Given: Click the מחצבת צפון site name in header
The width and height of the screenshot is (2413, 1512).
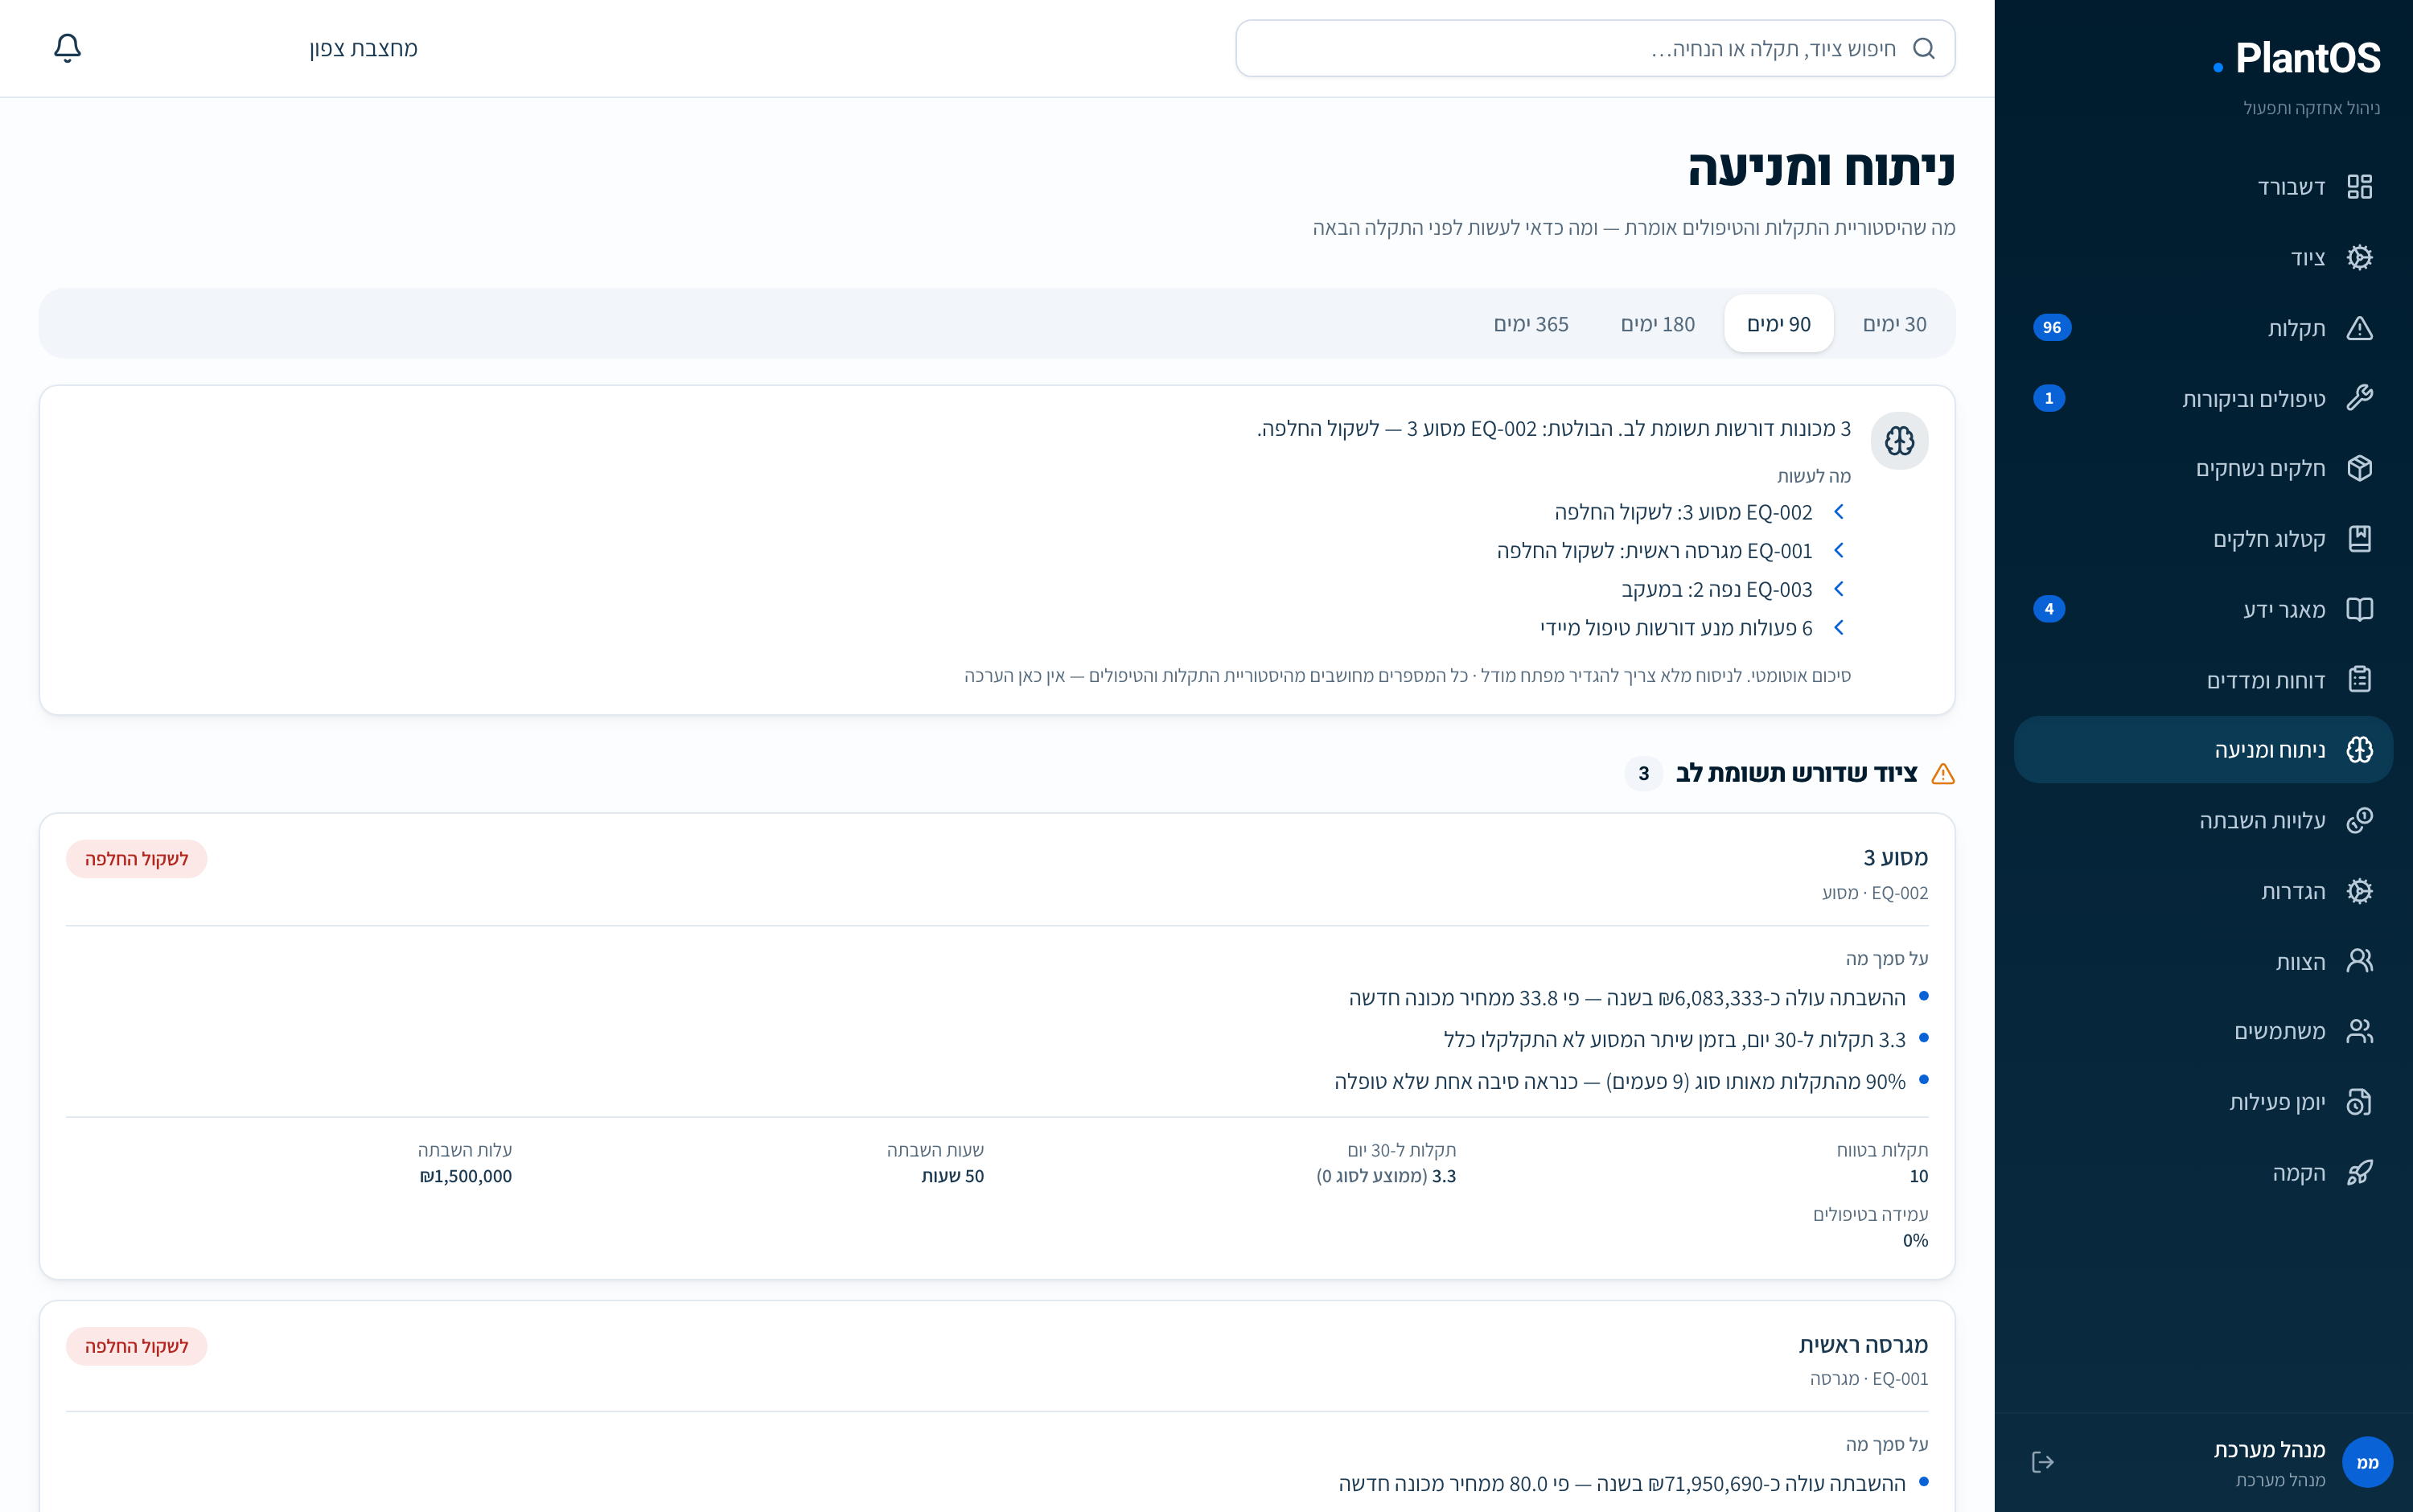Looking at the screenshot, I should point(363,48).
